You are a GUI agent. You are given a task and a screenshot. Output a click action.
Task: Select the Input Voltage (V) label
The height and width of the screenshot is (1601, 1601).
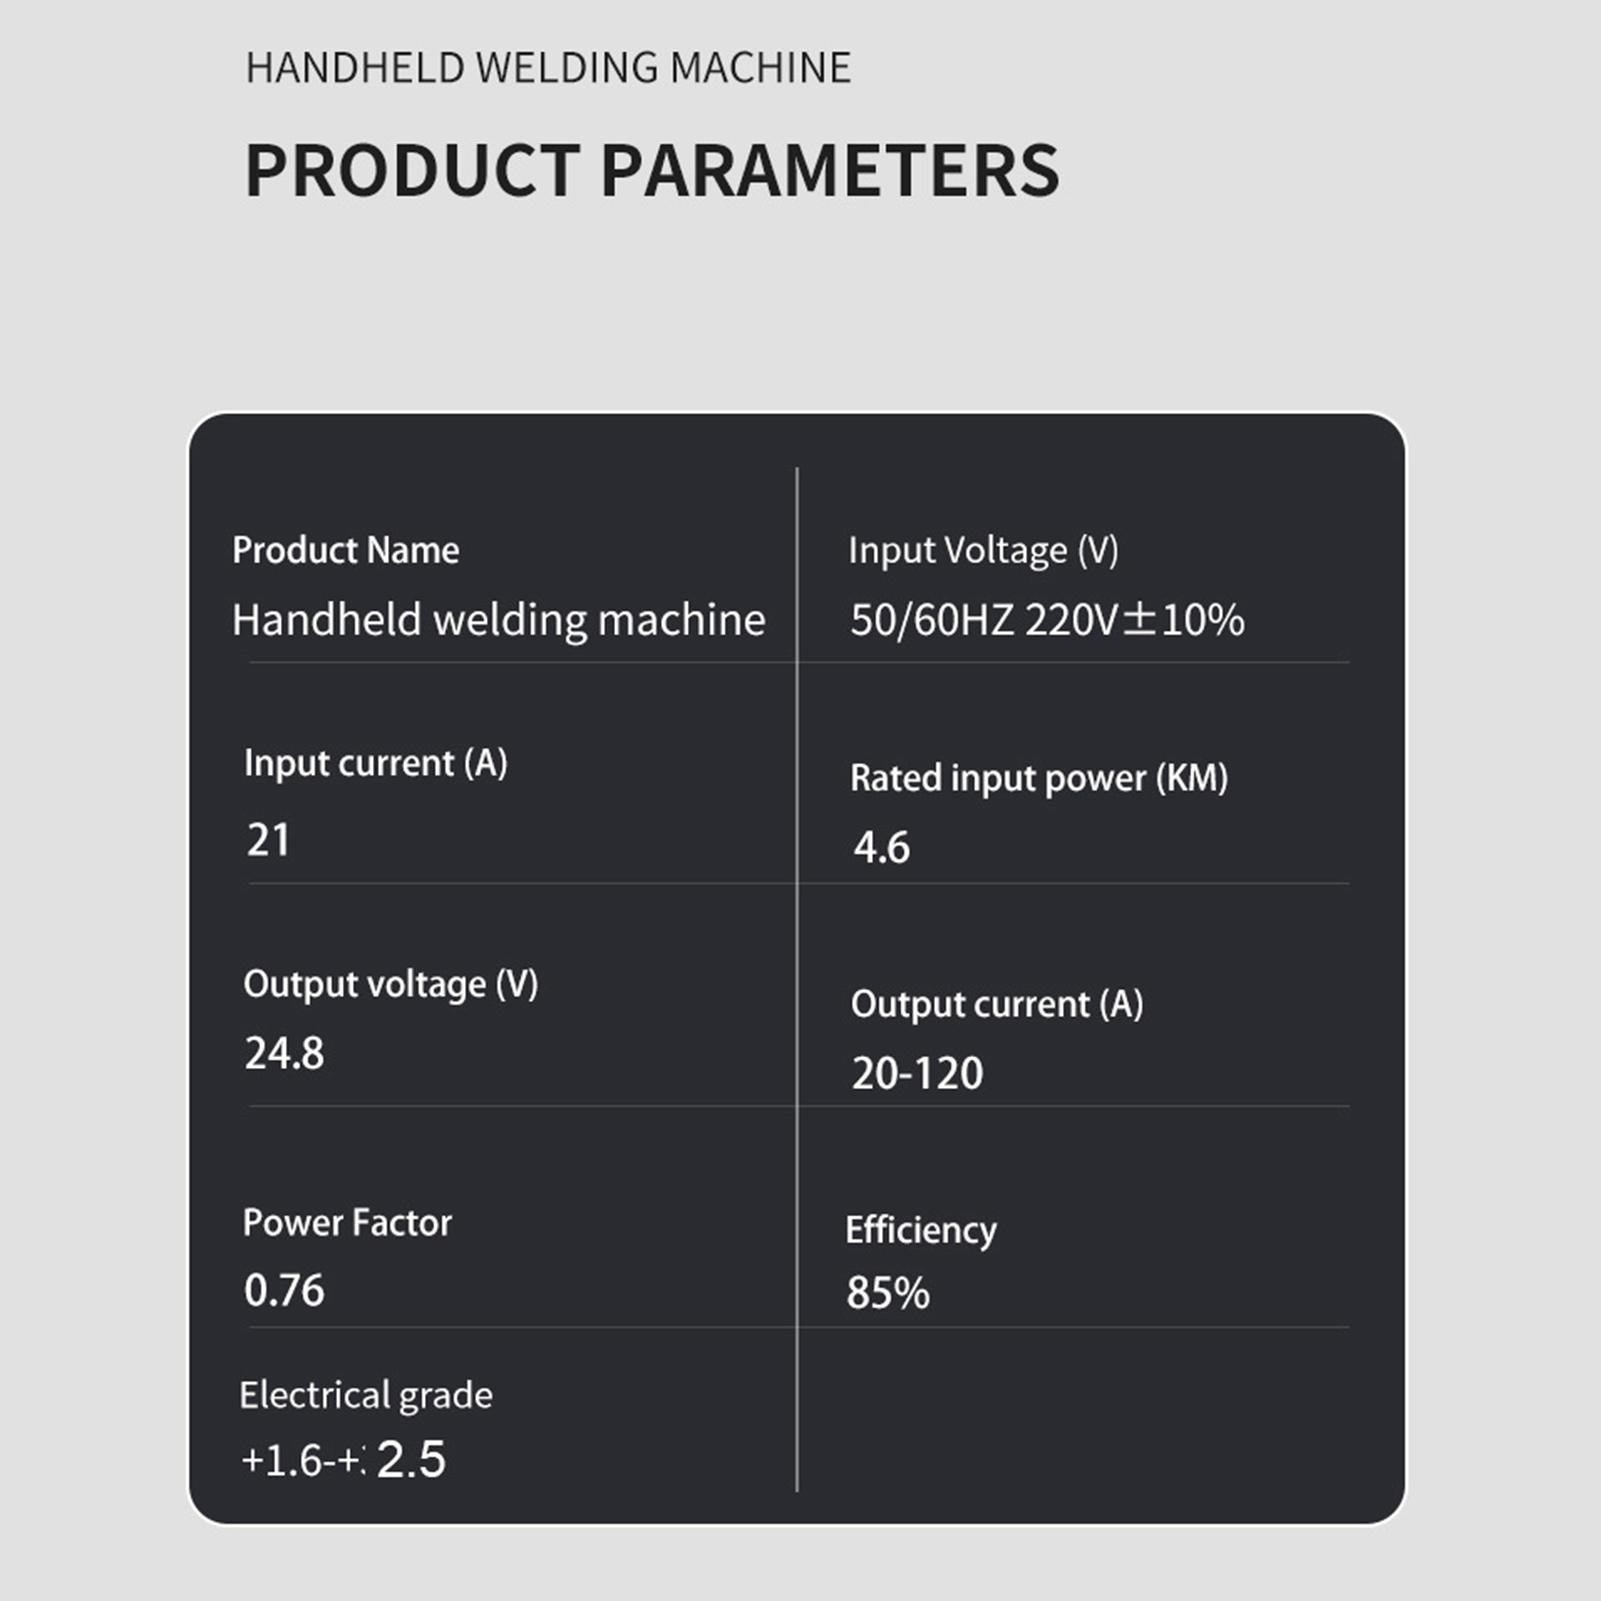click(x=983, y=551)
